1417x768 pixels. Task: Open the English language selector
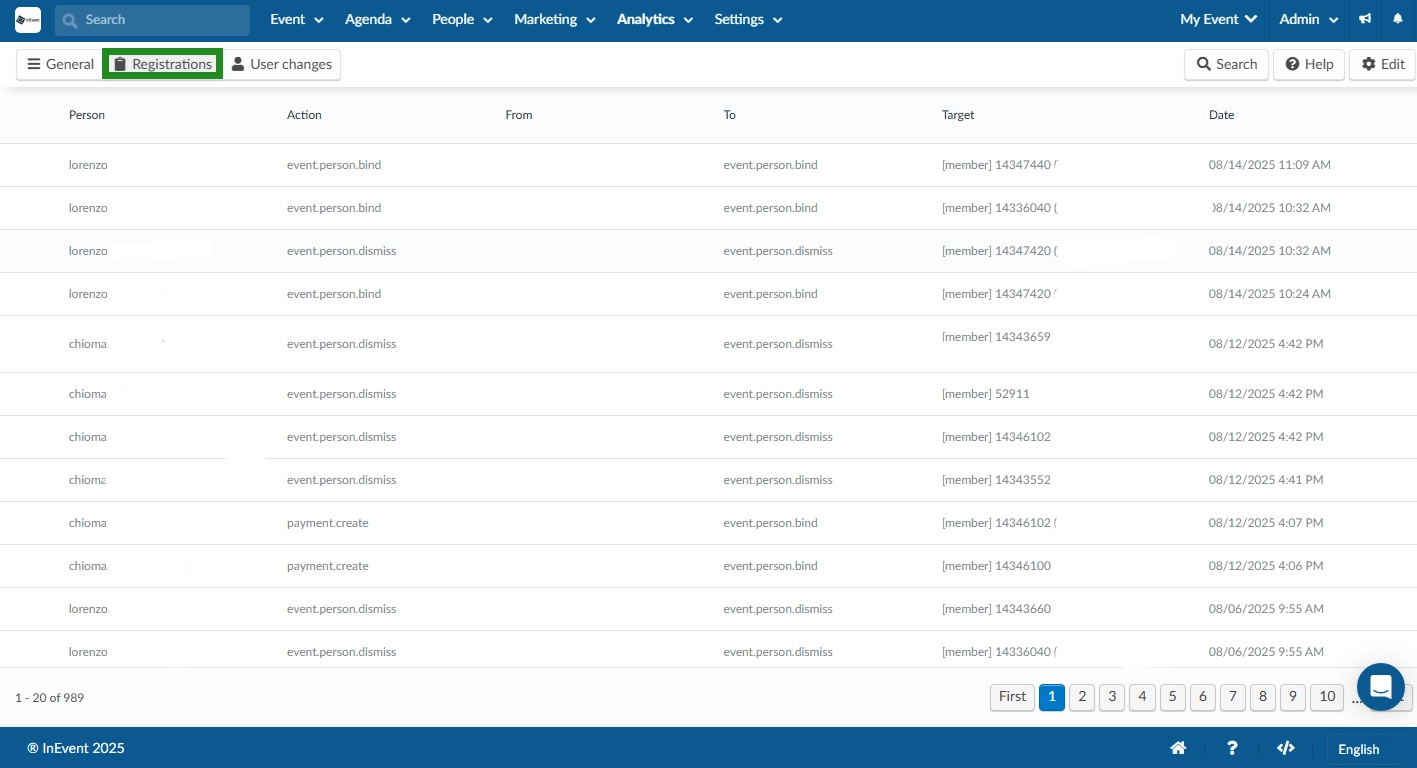[1366, 749]
